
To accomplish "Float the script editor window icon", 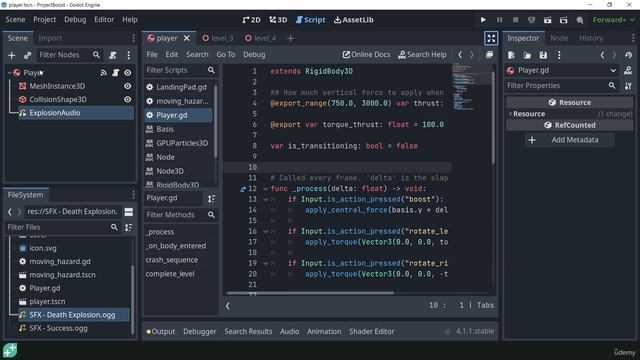I will 489,54.
